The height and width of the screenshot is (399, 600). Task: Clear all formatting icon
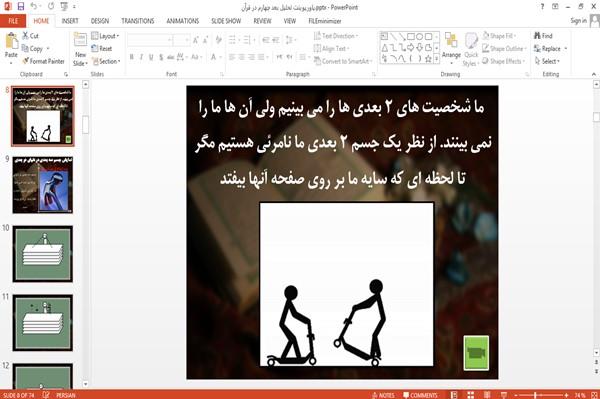(x=218, y=40)
